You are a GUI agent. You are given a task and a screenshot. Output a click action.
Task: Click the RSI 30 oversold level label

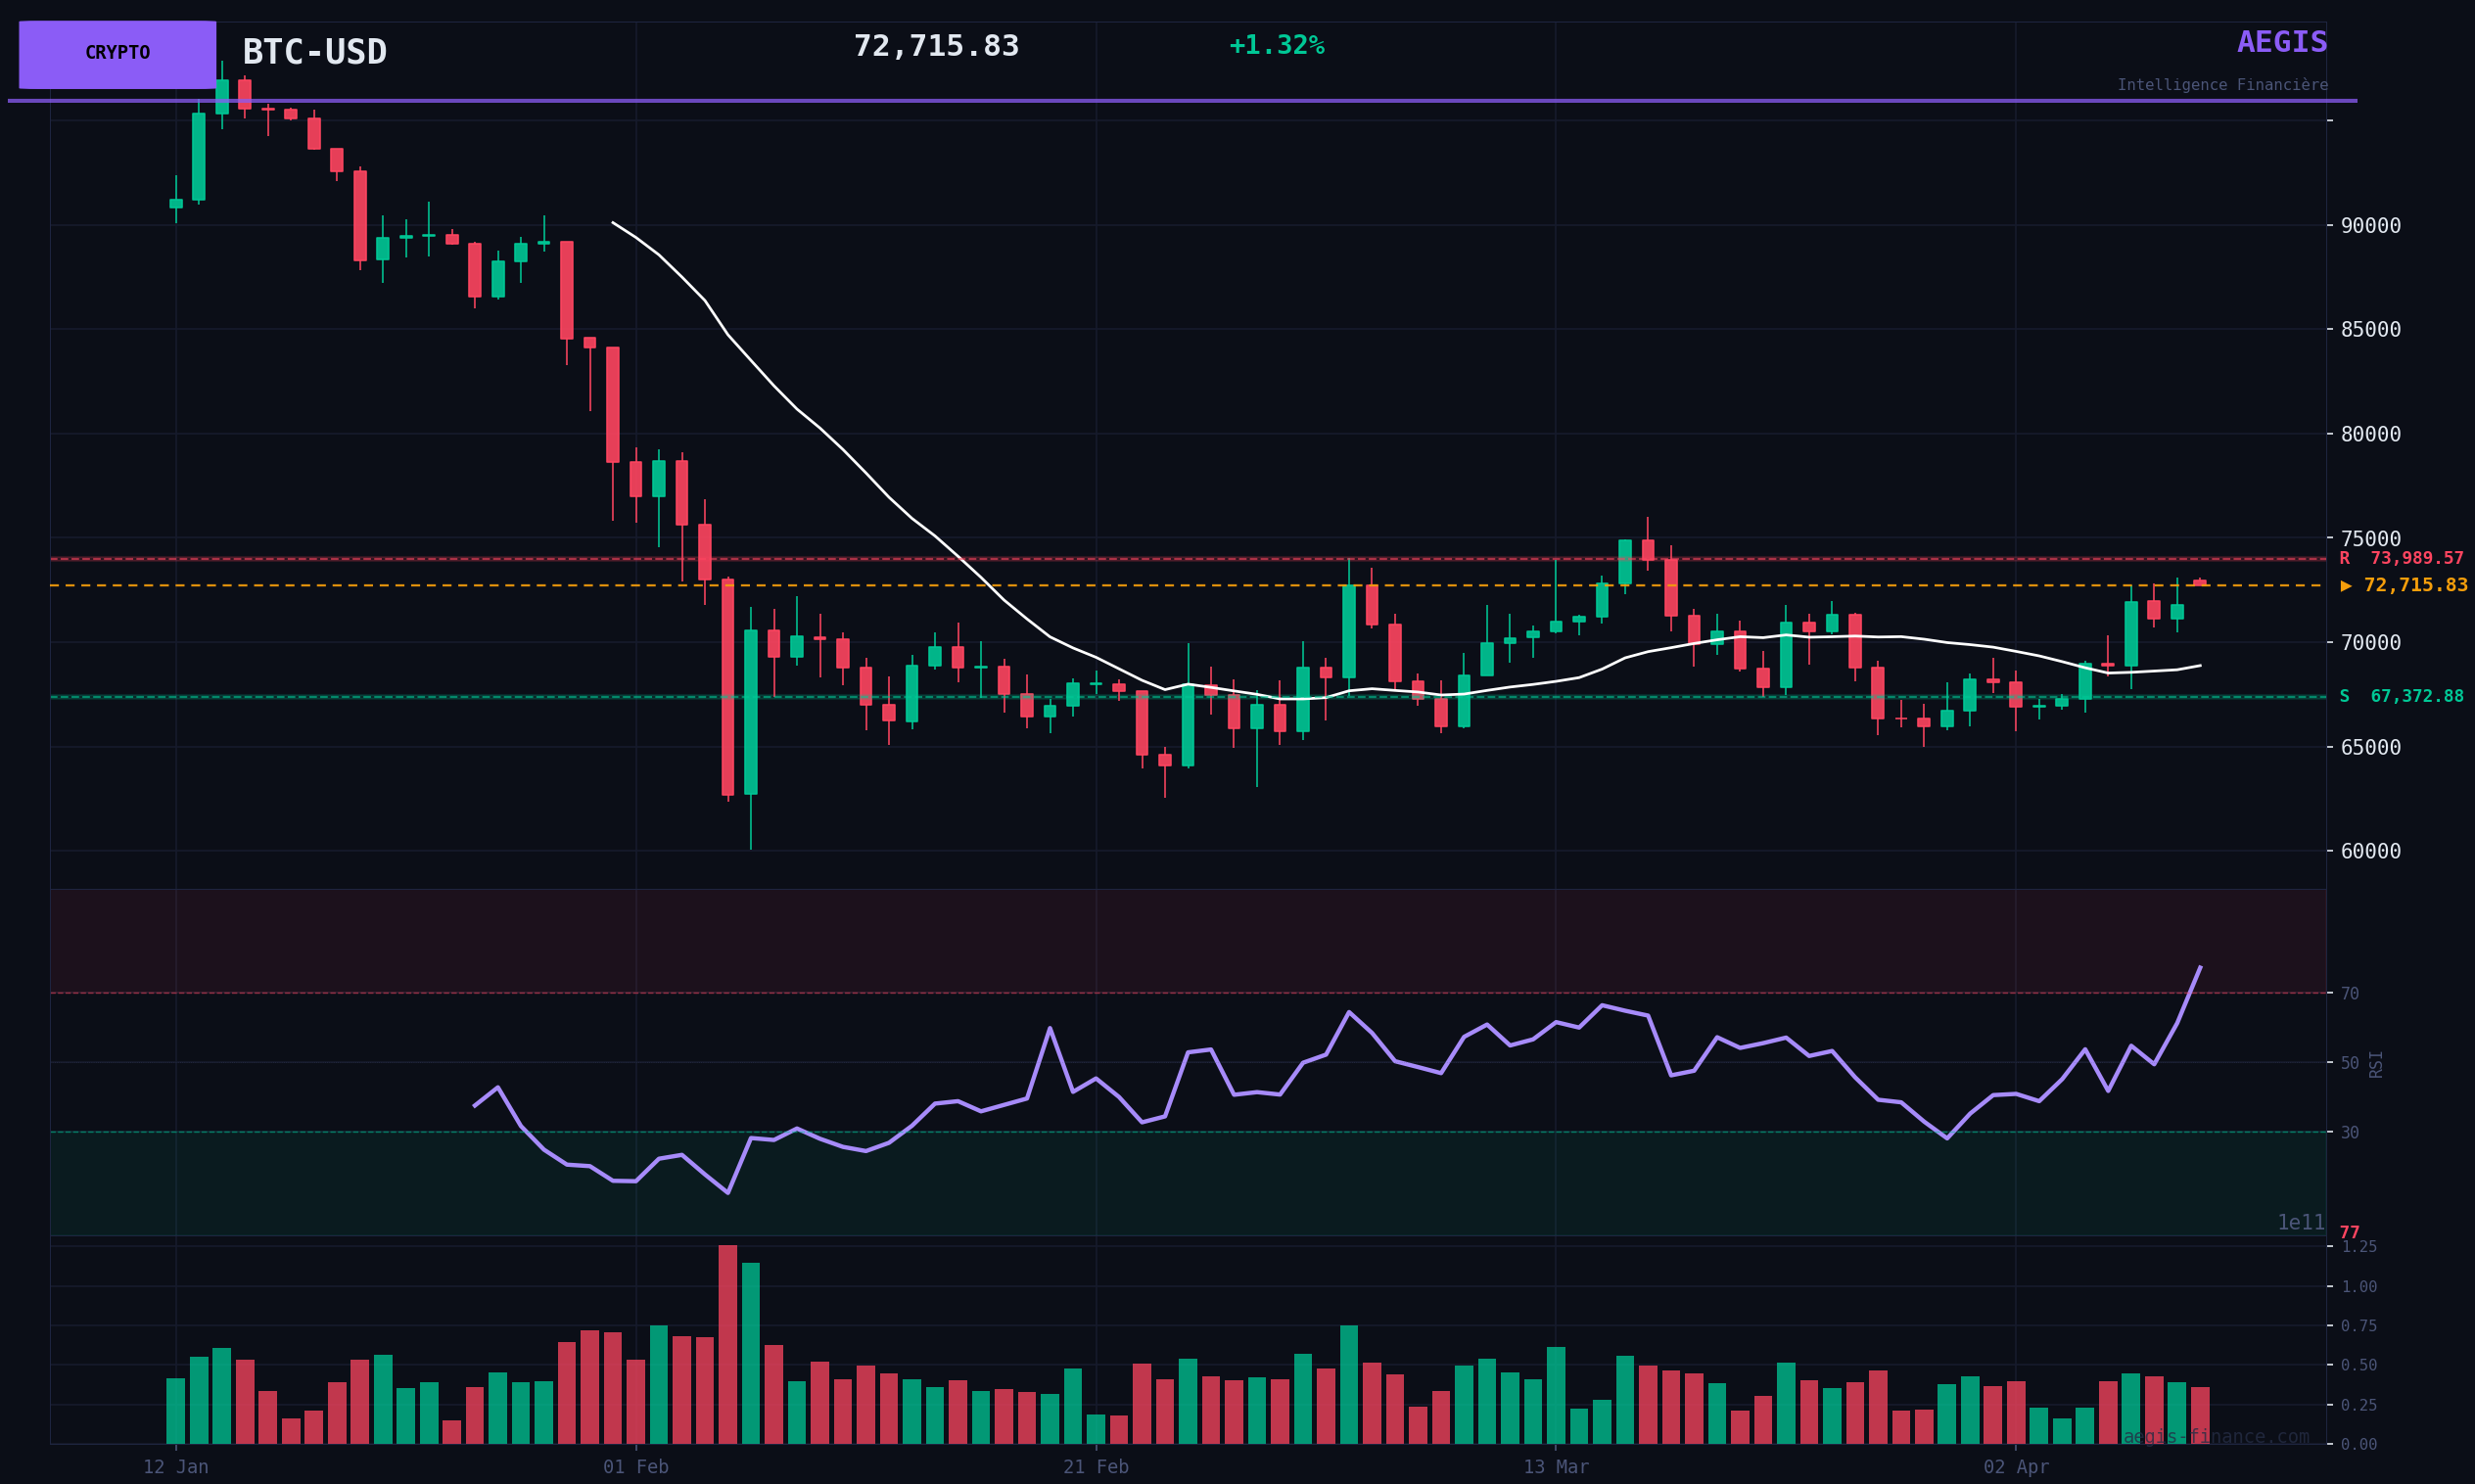pyautogui.click(x=2349, y=1133)
